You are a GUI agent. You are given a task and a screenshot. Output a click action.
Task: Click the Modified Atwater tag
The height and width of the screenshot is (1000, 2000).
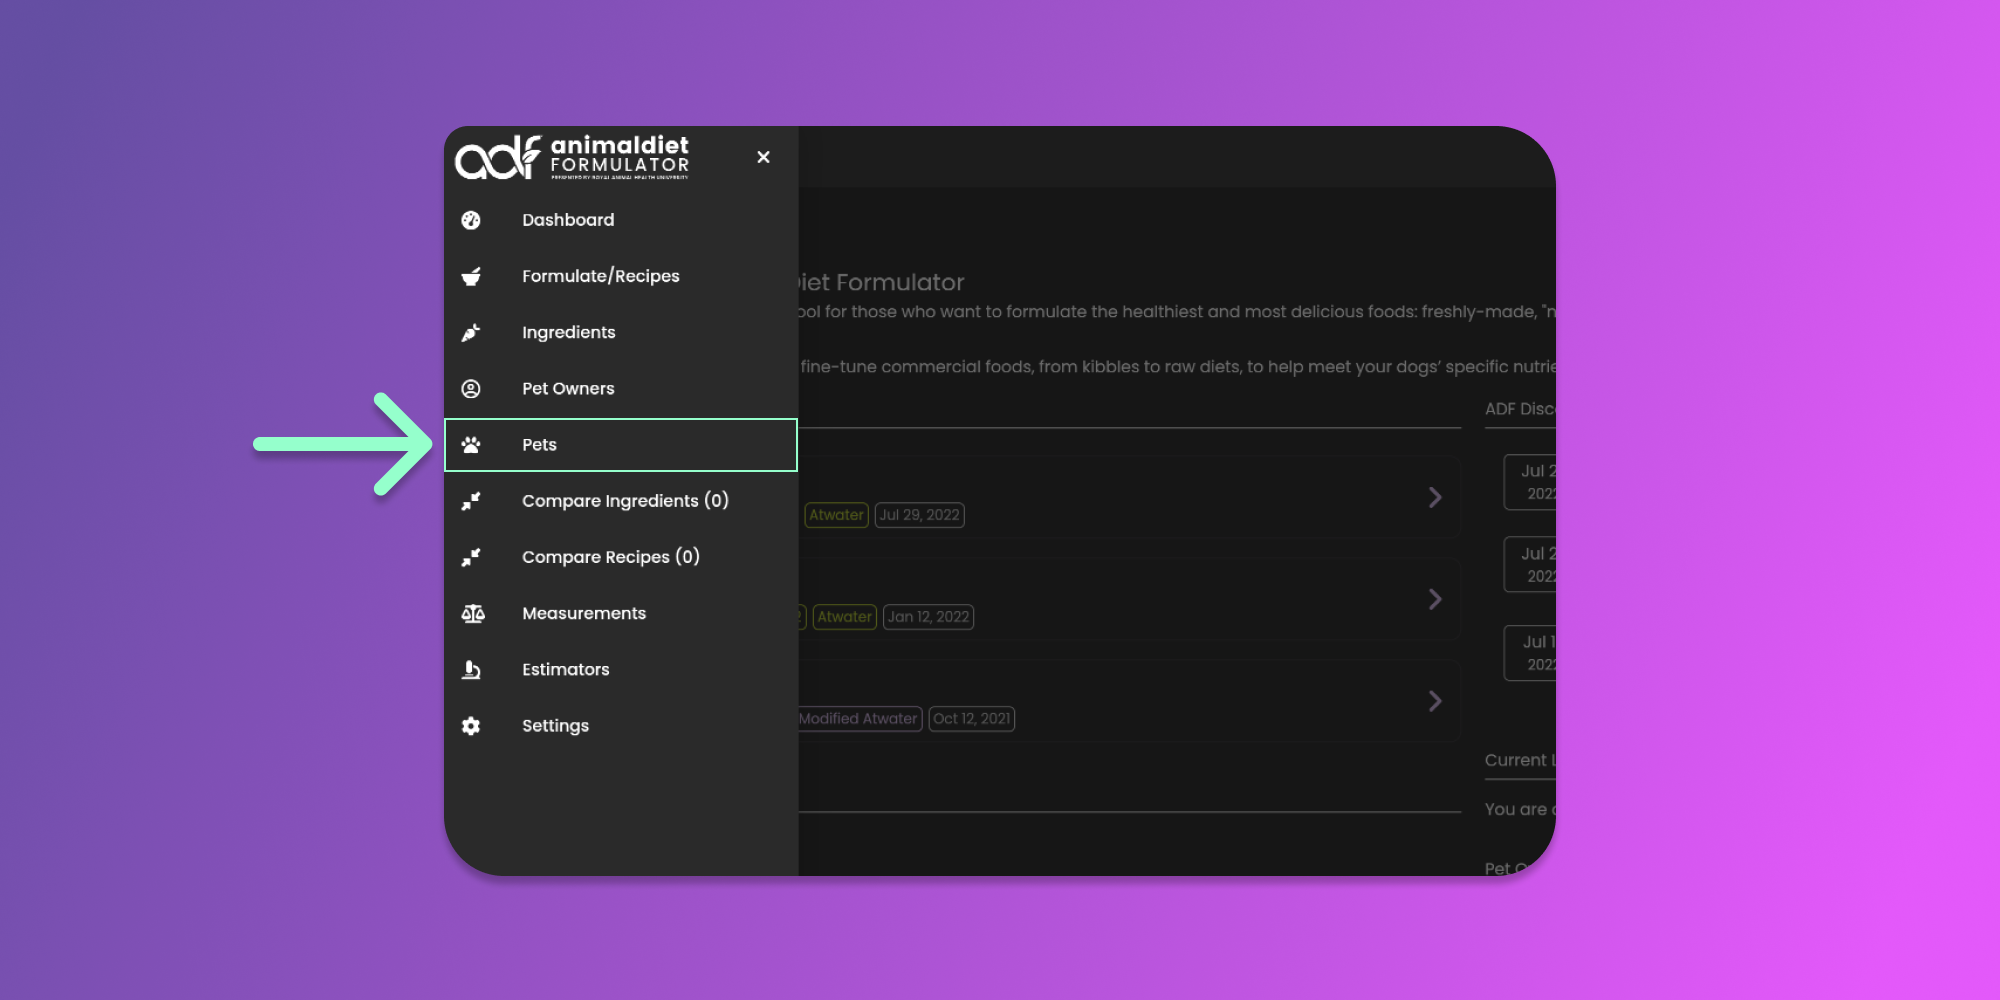(858, 719)
